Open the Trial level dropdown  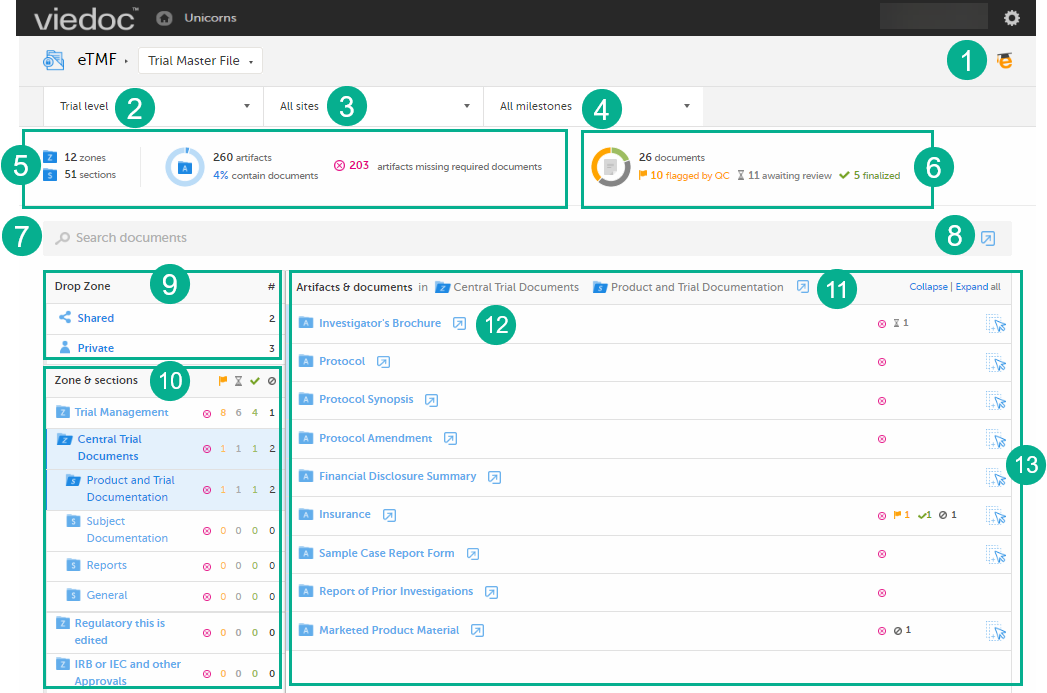[x=154, y=106]
